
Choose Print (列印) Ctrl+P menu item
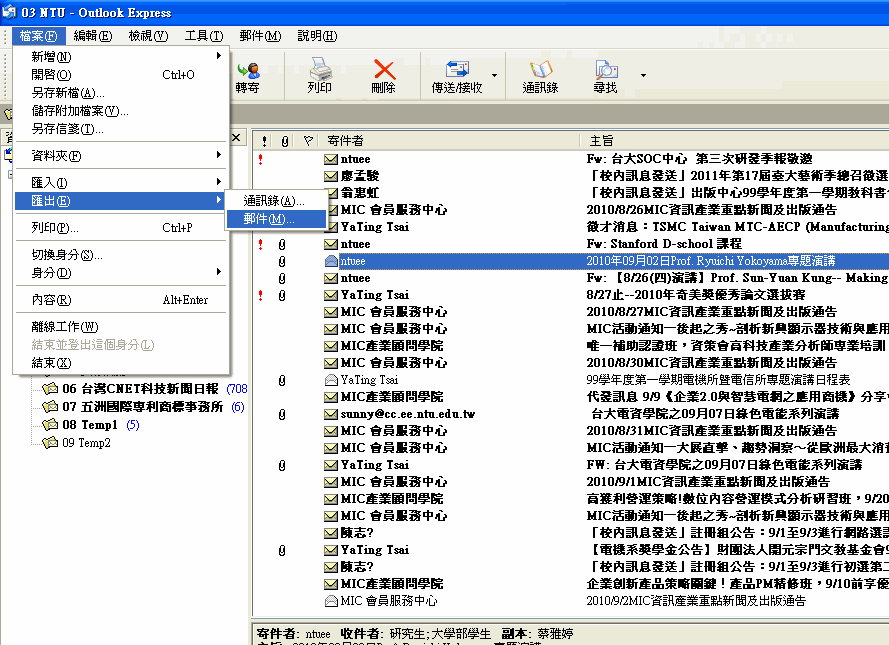click(121, 228)
